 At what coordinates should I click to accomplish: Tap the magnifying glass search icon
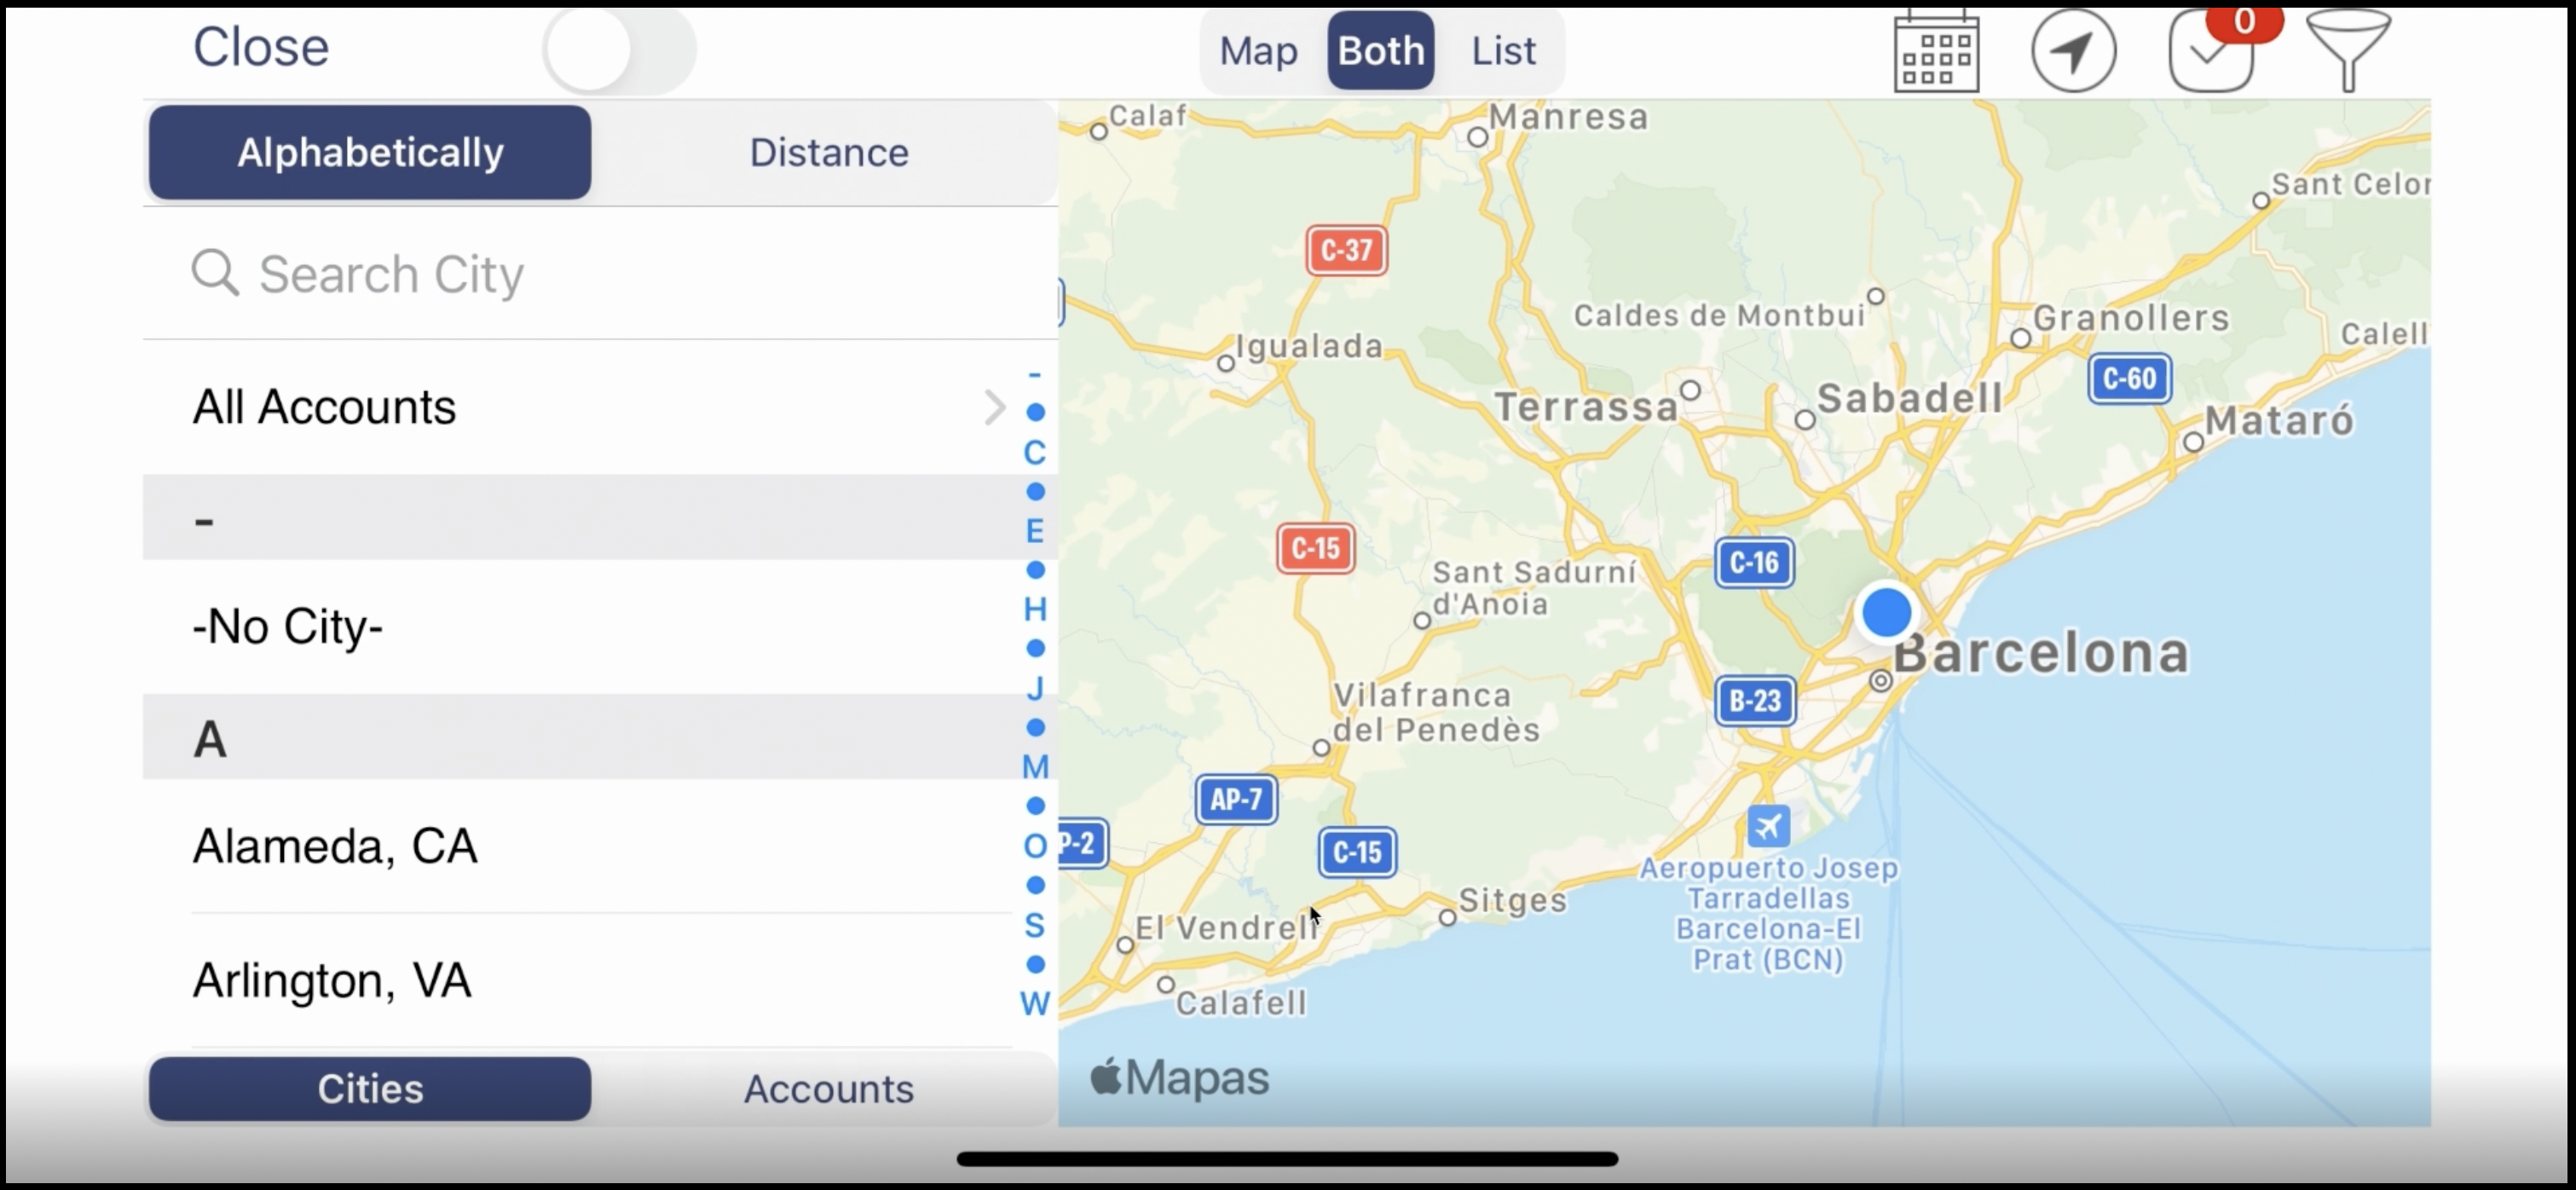click(x=215, y=273)
